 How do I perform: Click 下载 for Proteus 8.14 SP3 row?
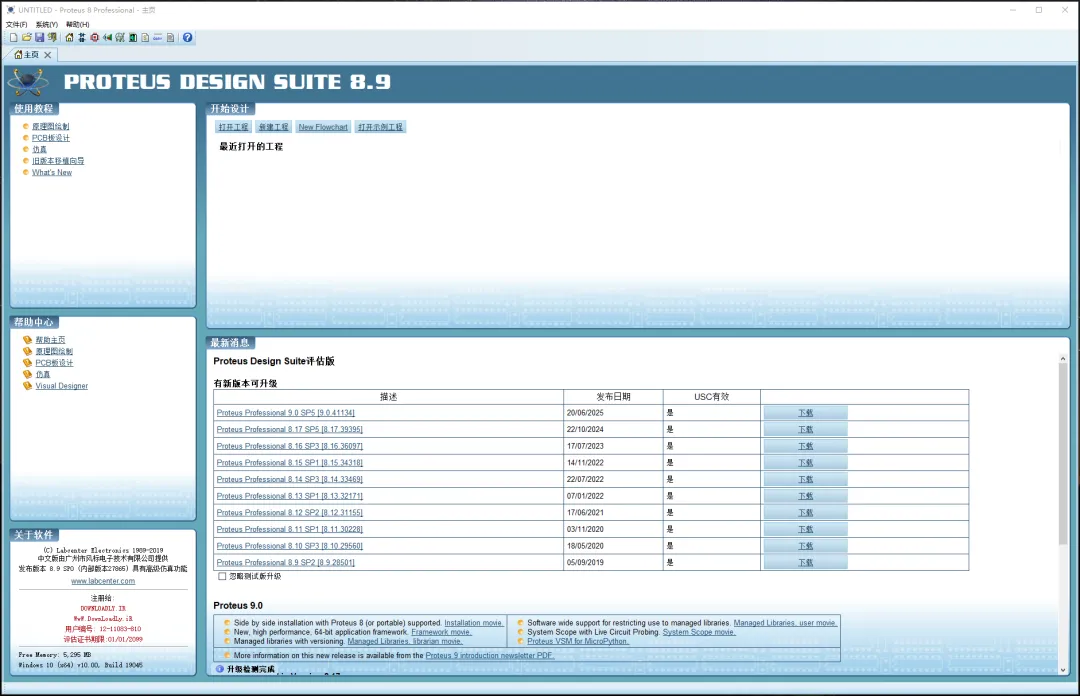click(805, 479)
